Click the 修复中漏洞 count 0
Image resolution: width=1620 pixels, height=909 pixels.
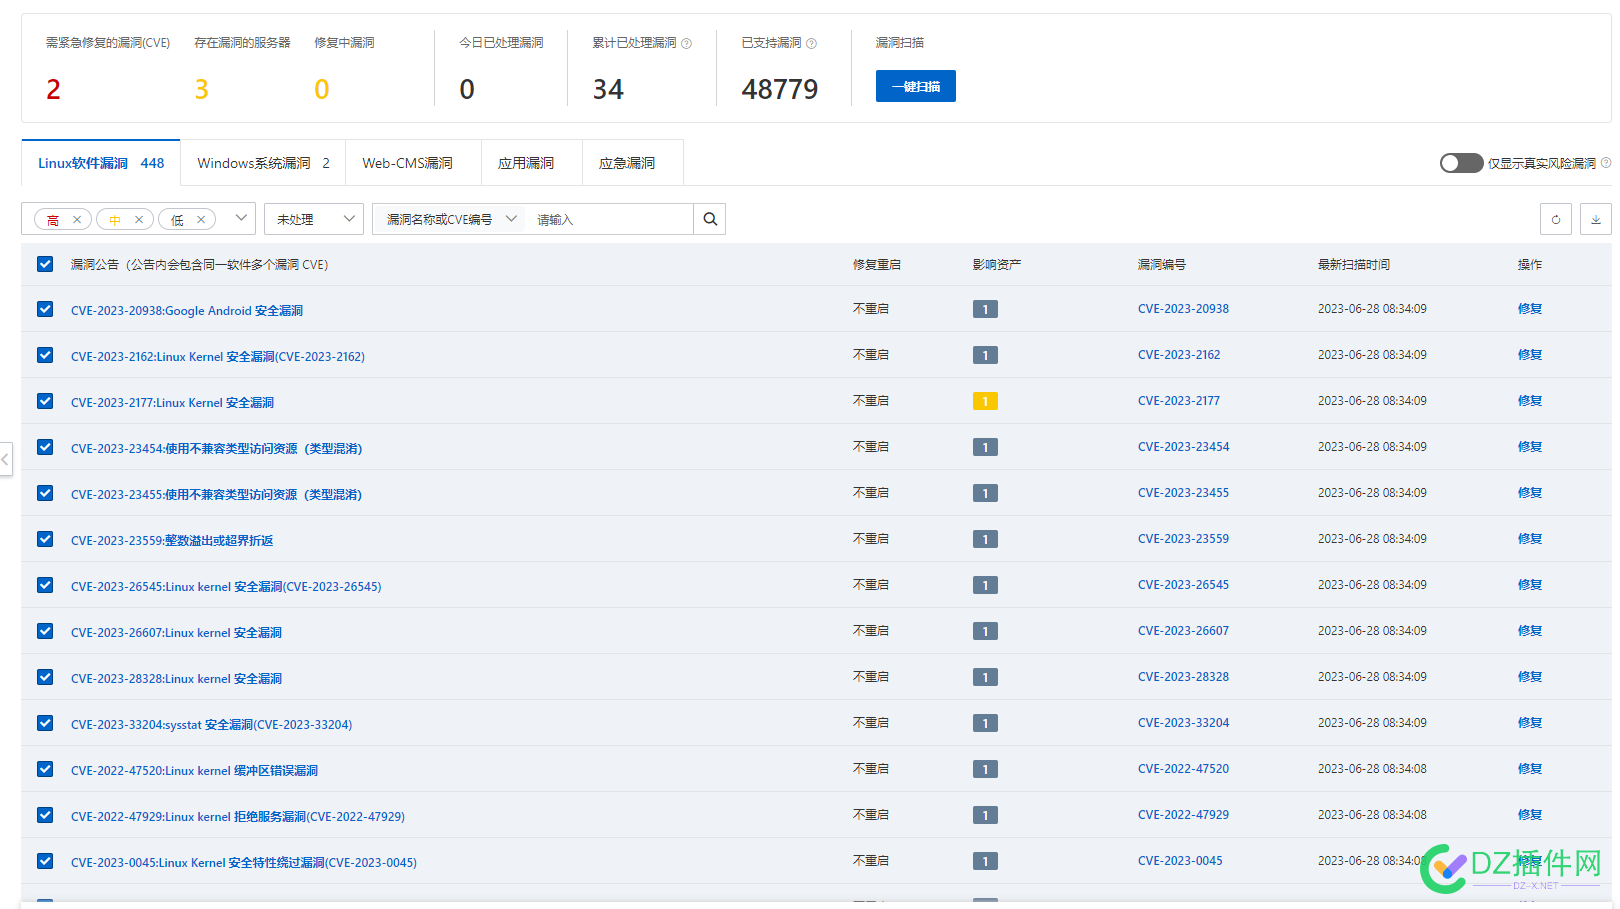(x=321, y=90)
